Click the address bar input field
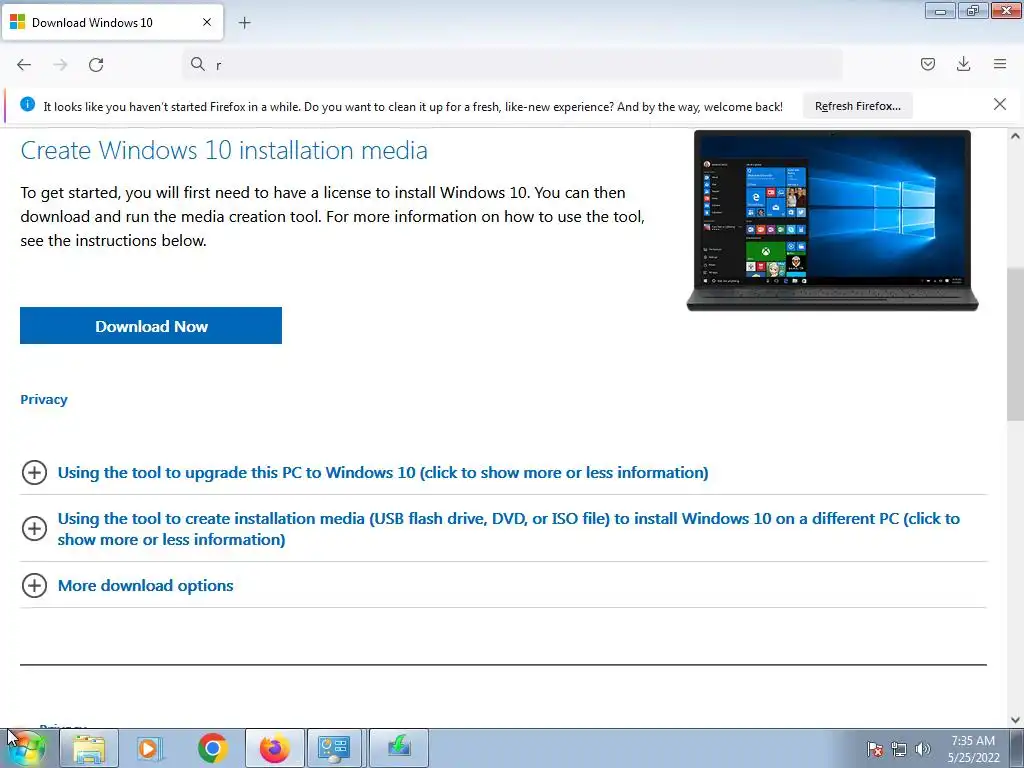Image resolution: width=1024 pixels, height=768 pixels. [x=513, y=64]
